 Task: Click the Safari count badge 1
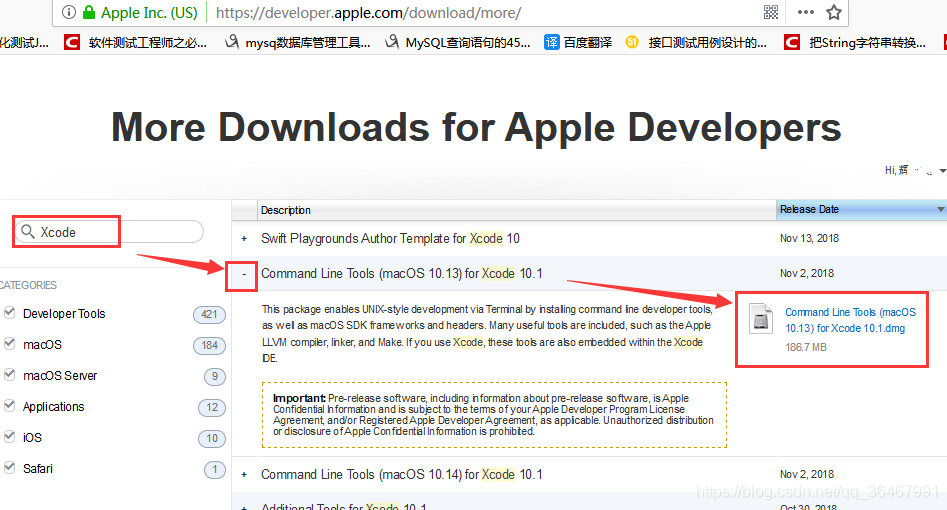tap(215, 470)
